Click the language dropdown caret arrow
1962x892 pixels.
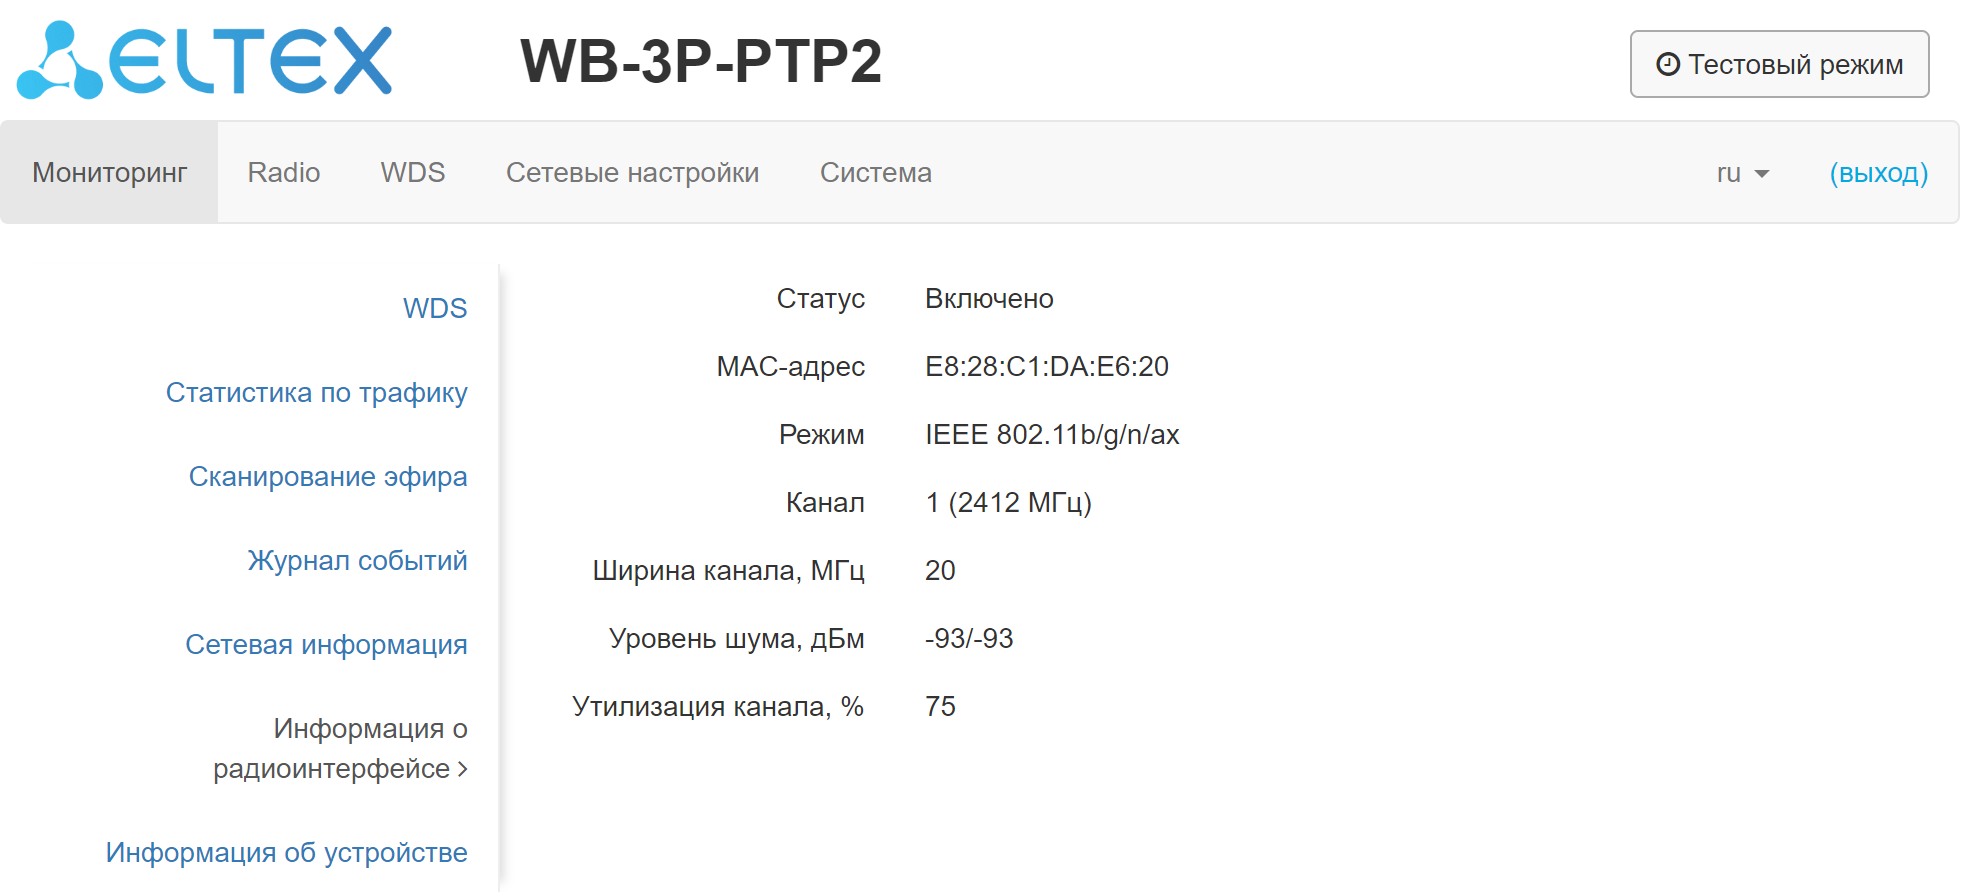tap(1762, 174)
